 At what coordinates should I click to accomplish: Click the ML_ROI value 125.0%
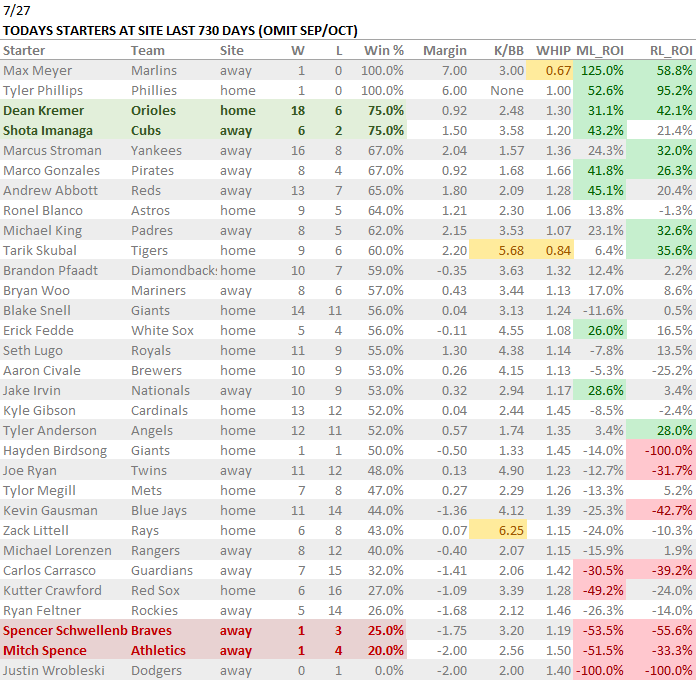click(602, 71)
